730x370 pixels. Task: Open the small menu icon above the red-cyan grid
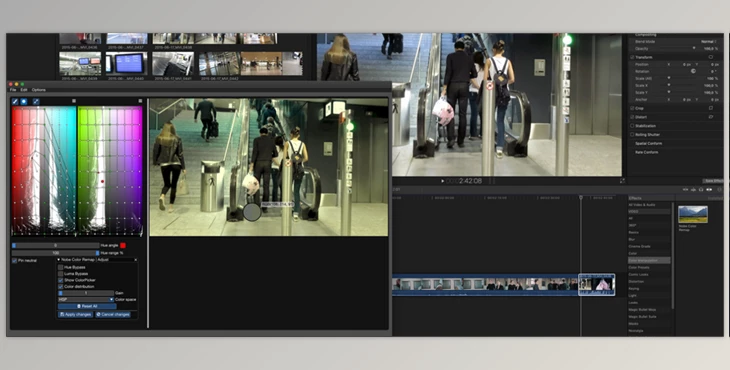(x=74, y=101)
